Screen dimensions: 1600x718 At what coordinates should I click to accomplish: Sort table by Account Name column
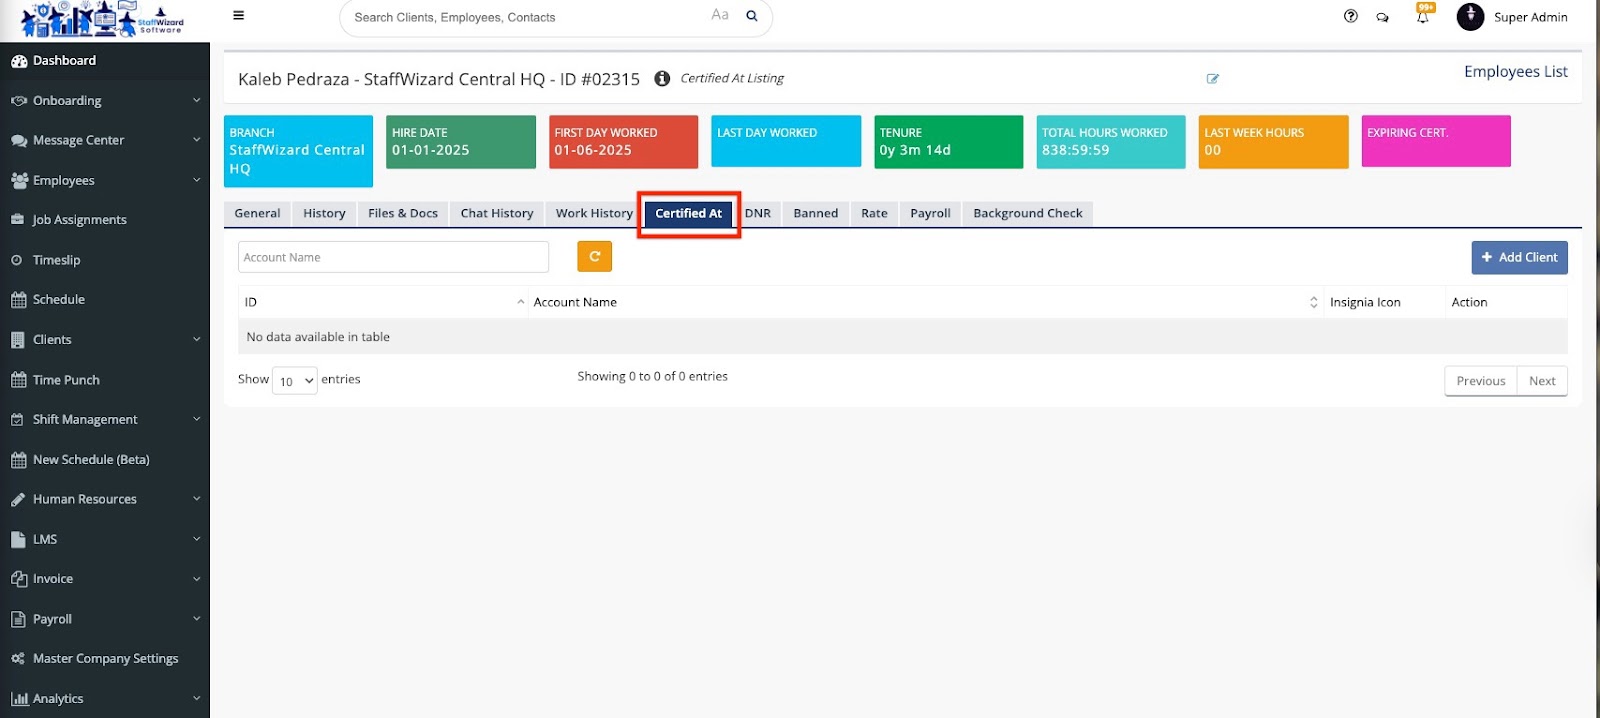pyautogui.click(x=920, y=302)
